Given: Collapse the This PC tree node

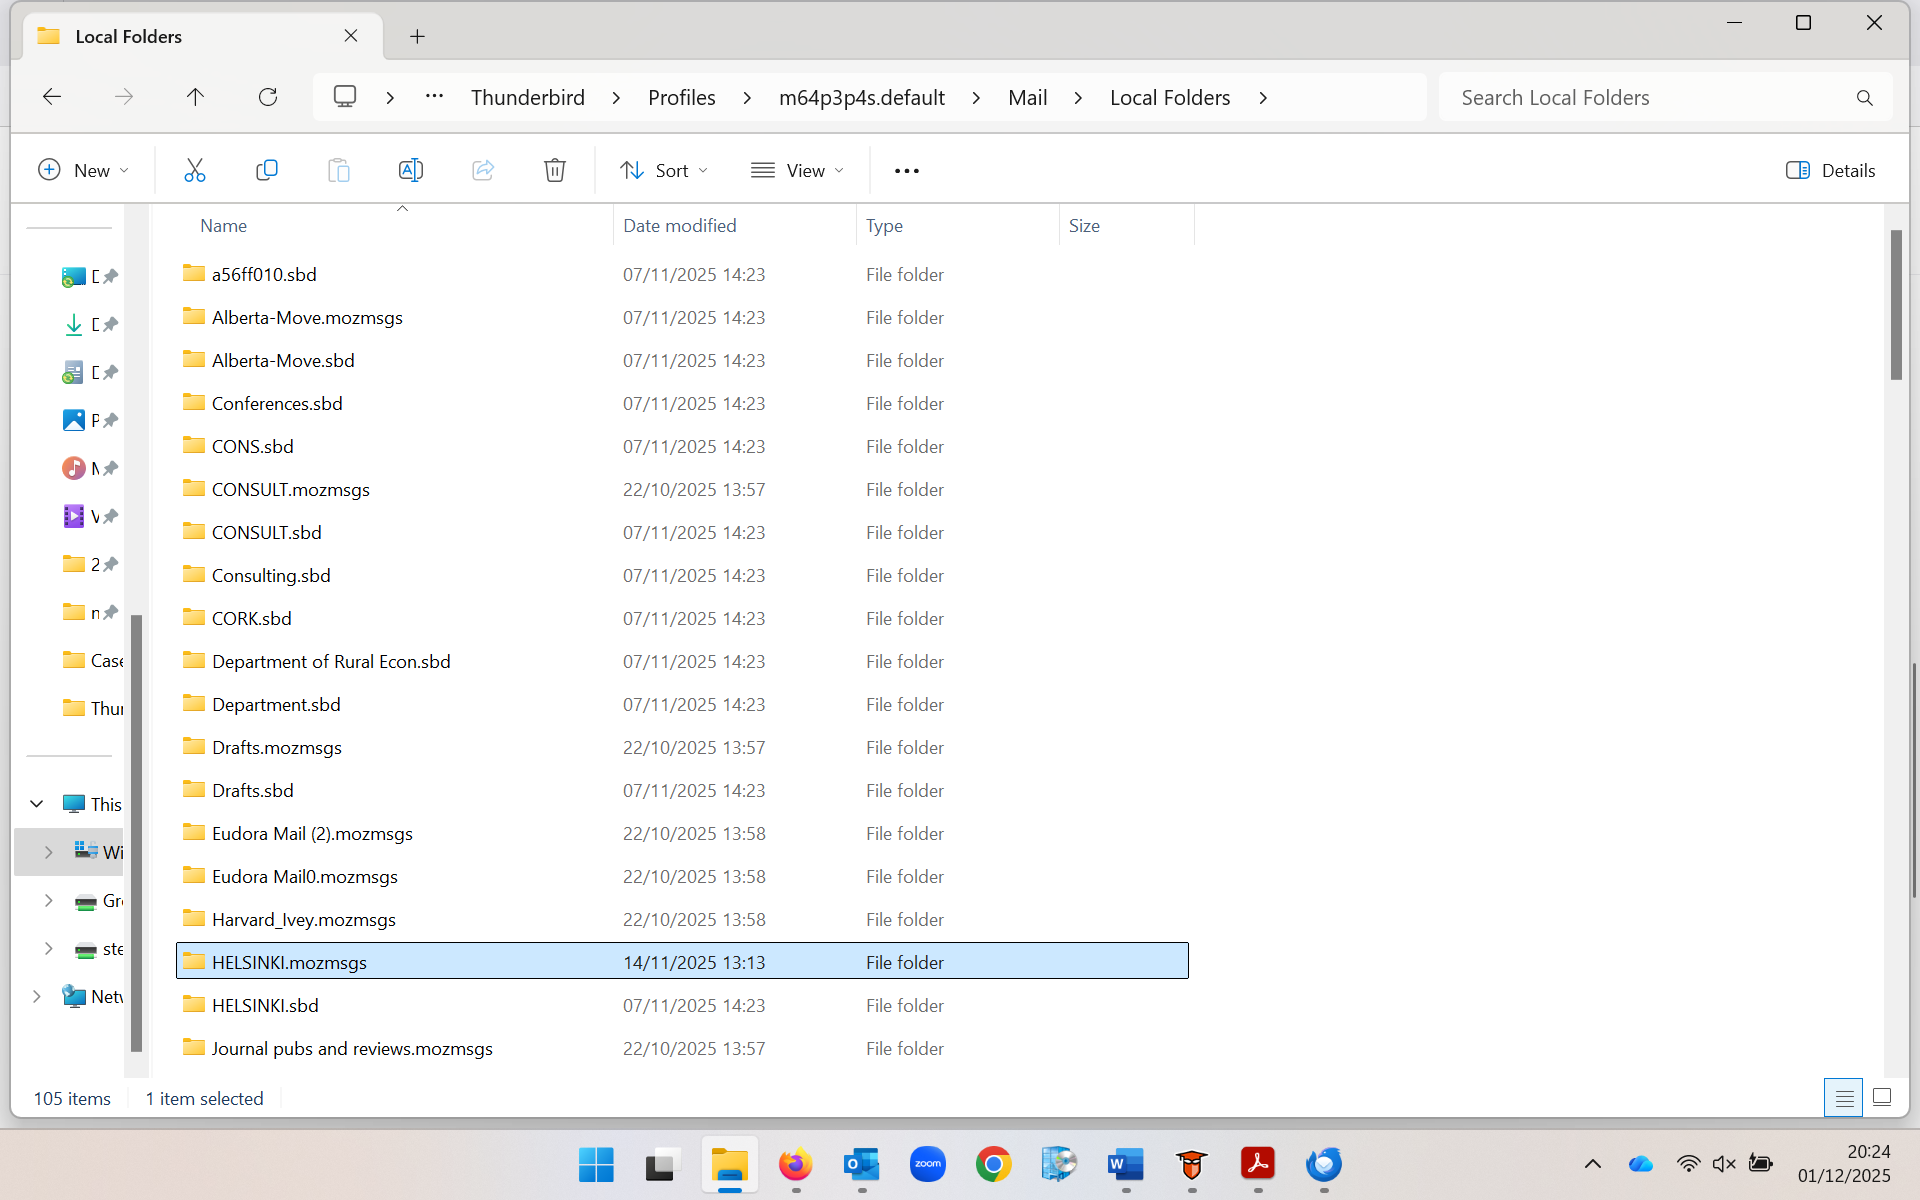Looking at the screenshot, I should 37,804.
